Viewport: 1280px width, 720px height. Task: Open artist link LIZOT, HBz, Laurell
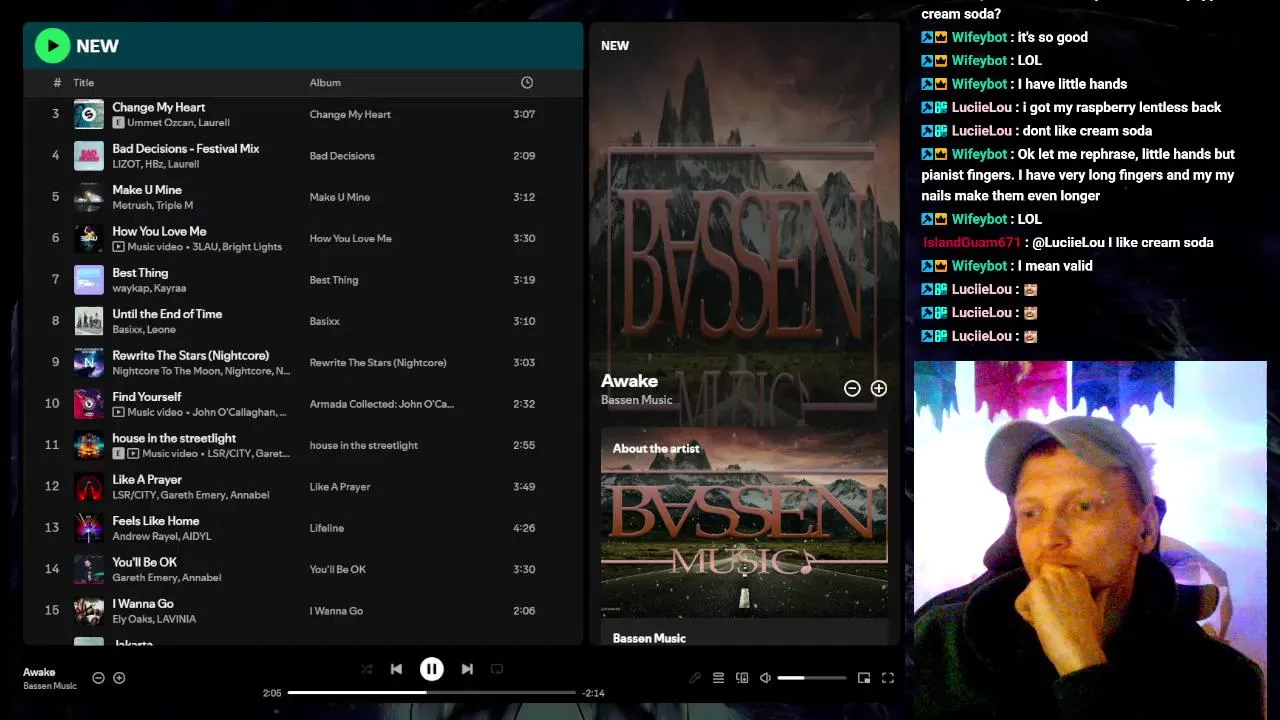coord(156,164)
